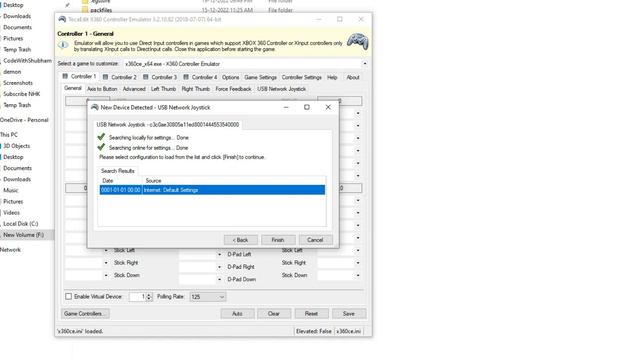Enable the Virtual Device checkbox
640x360 pixels.
tap(69, 297)
